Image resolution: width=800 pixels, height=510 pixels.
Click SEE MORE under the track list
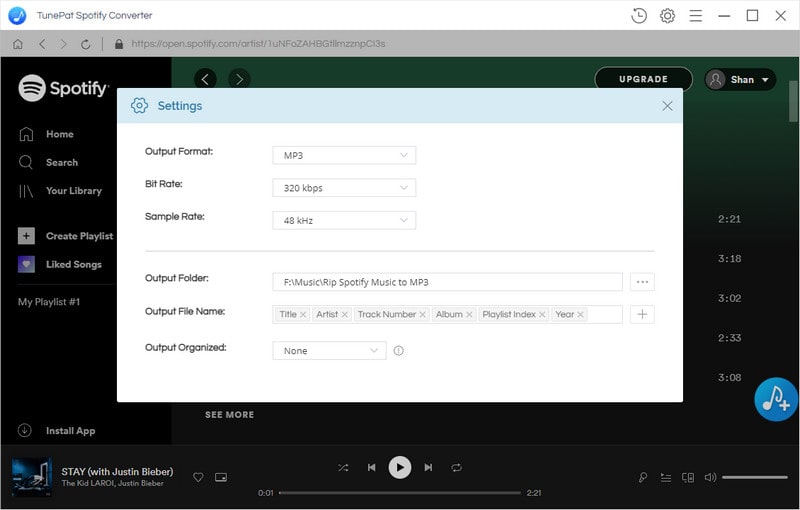point(230,415)
